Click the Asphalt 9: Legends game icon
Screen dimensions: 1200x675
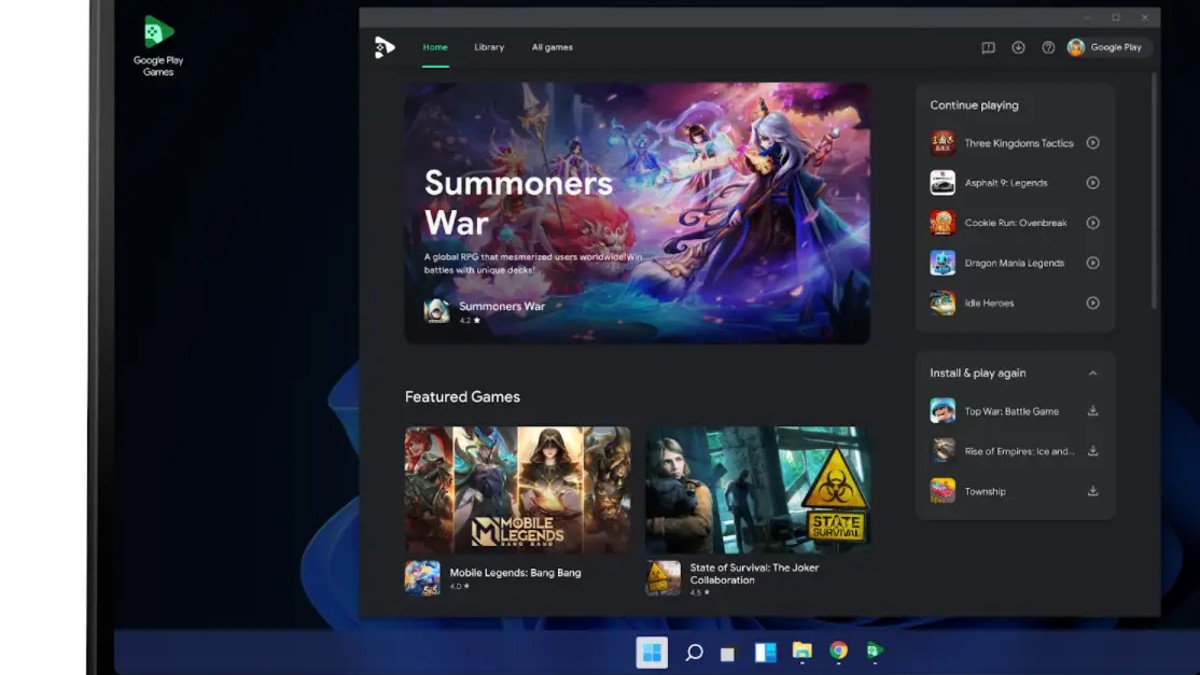(941, 182)
